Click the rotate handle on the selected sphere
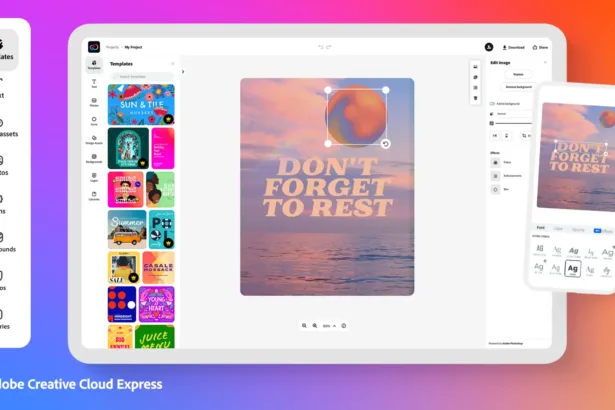The width and height of the screenshot is (615, 410). (x=386, y=144)
